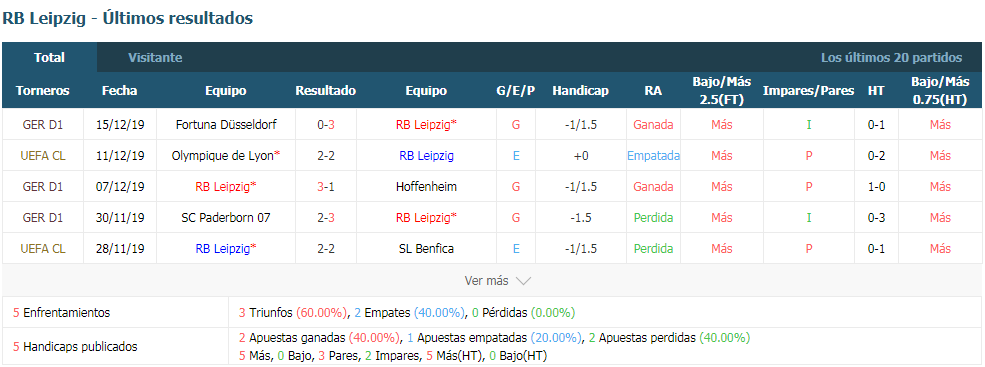Click the Impares/Pares column header
The height and width of the screenshot is (367, 985).
point(808,91)
